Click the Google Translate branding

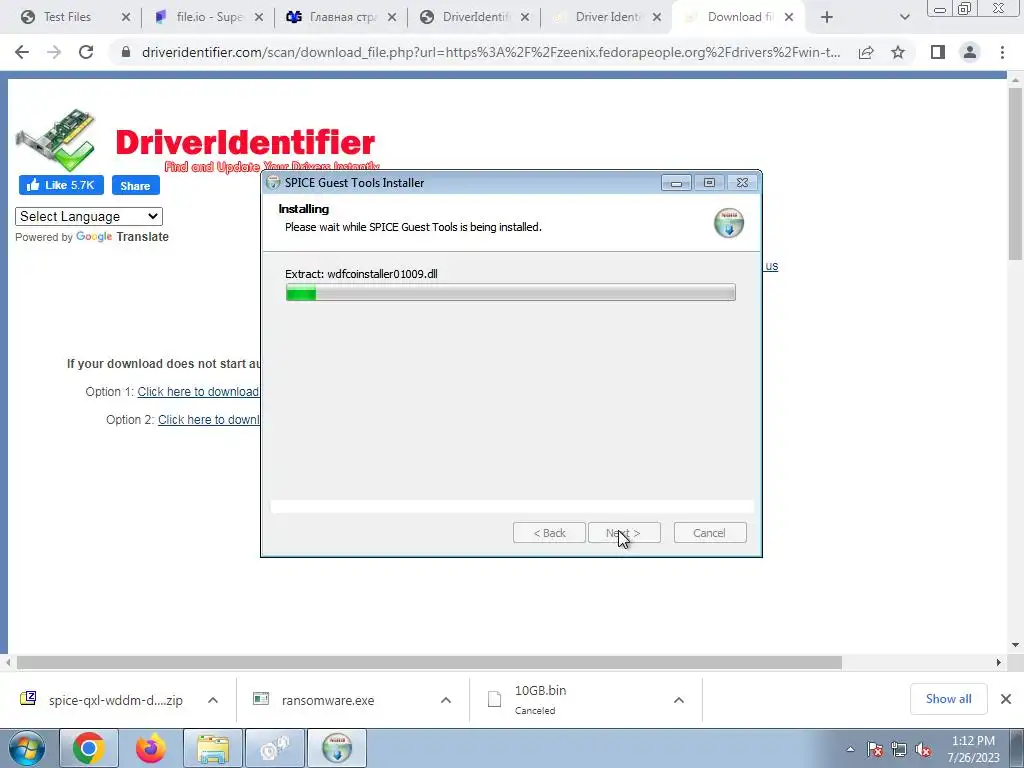click(x=122, y=236)
